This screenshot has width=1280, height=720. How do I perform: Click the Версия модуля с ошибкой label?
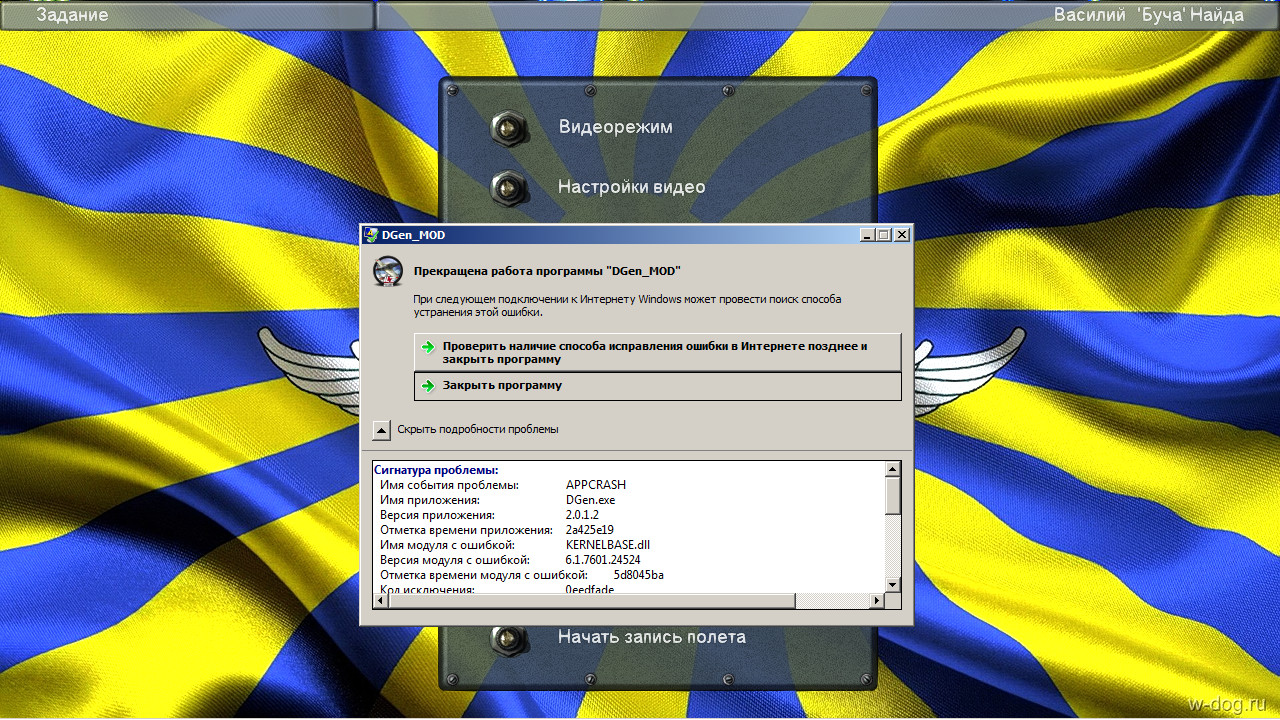(455, 560)
